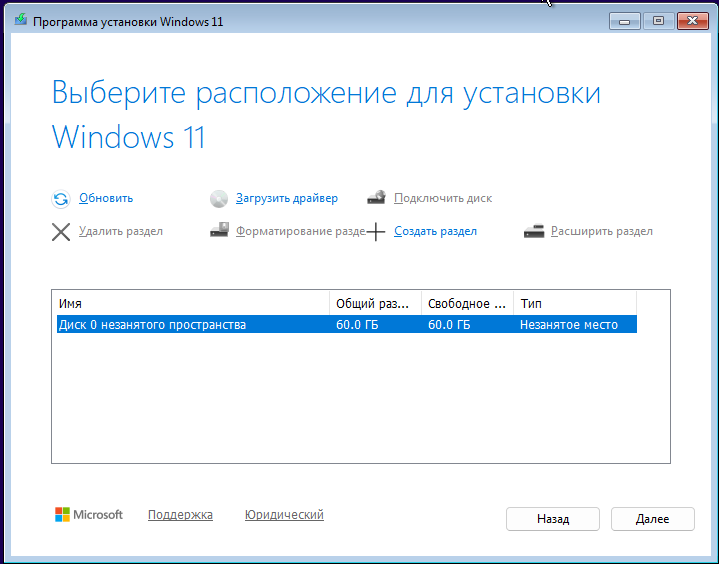Click the Refresh circular arrows icon
The image size is (719, 564).
61,199
